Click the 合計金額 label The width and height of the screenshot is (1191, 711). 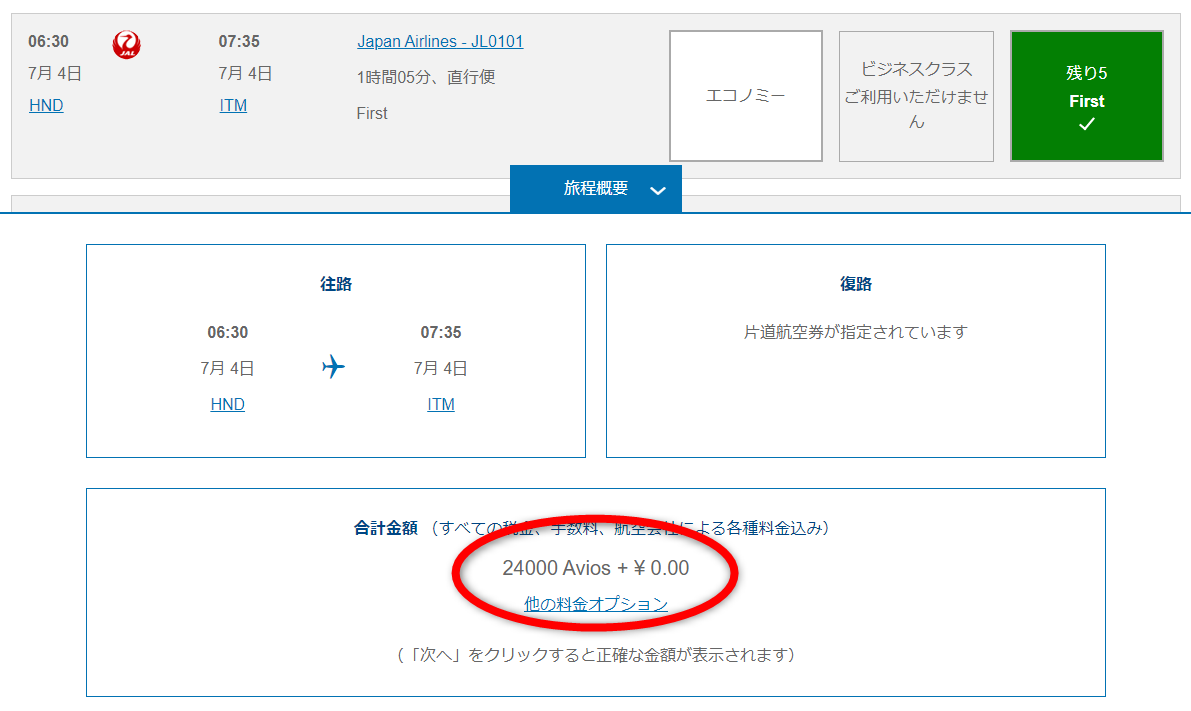pos(386,528)
